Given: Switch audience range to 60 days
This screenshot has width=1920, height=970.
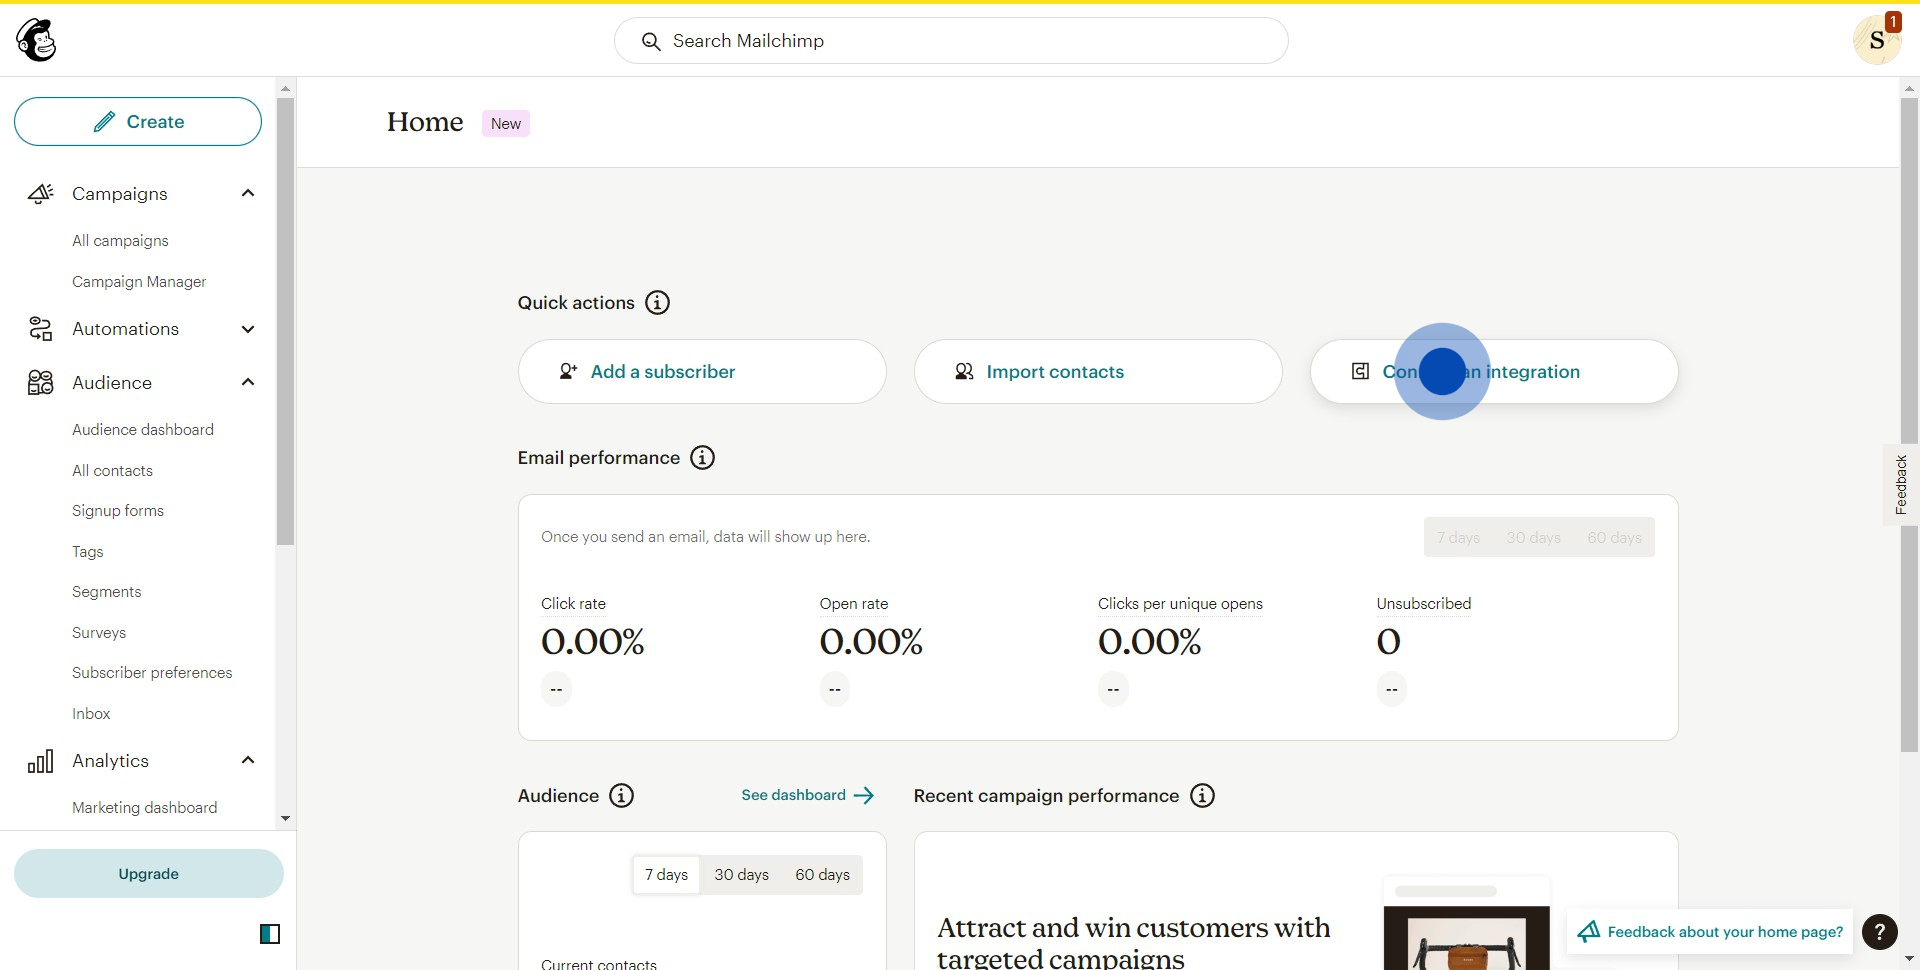Looking at the screenshot, I should pyautogui.click(x=822, y=875).
